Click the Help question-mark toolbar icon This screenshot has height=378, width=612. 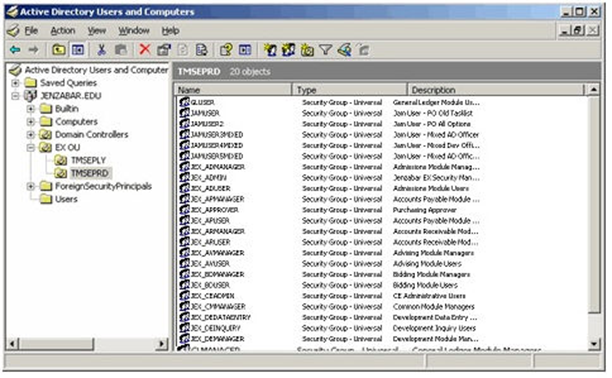pos(226,50)
